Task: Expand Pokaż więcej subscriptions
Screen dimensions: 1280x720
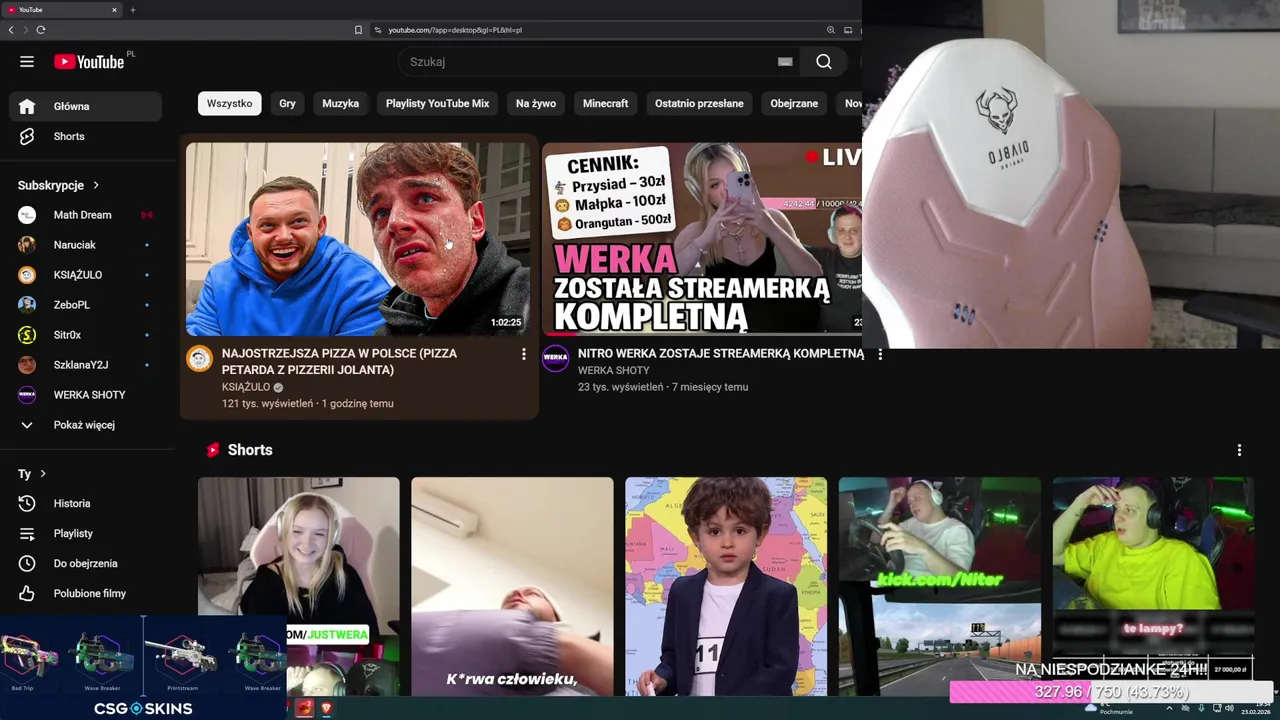Action: click(85, 425)
